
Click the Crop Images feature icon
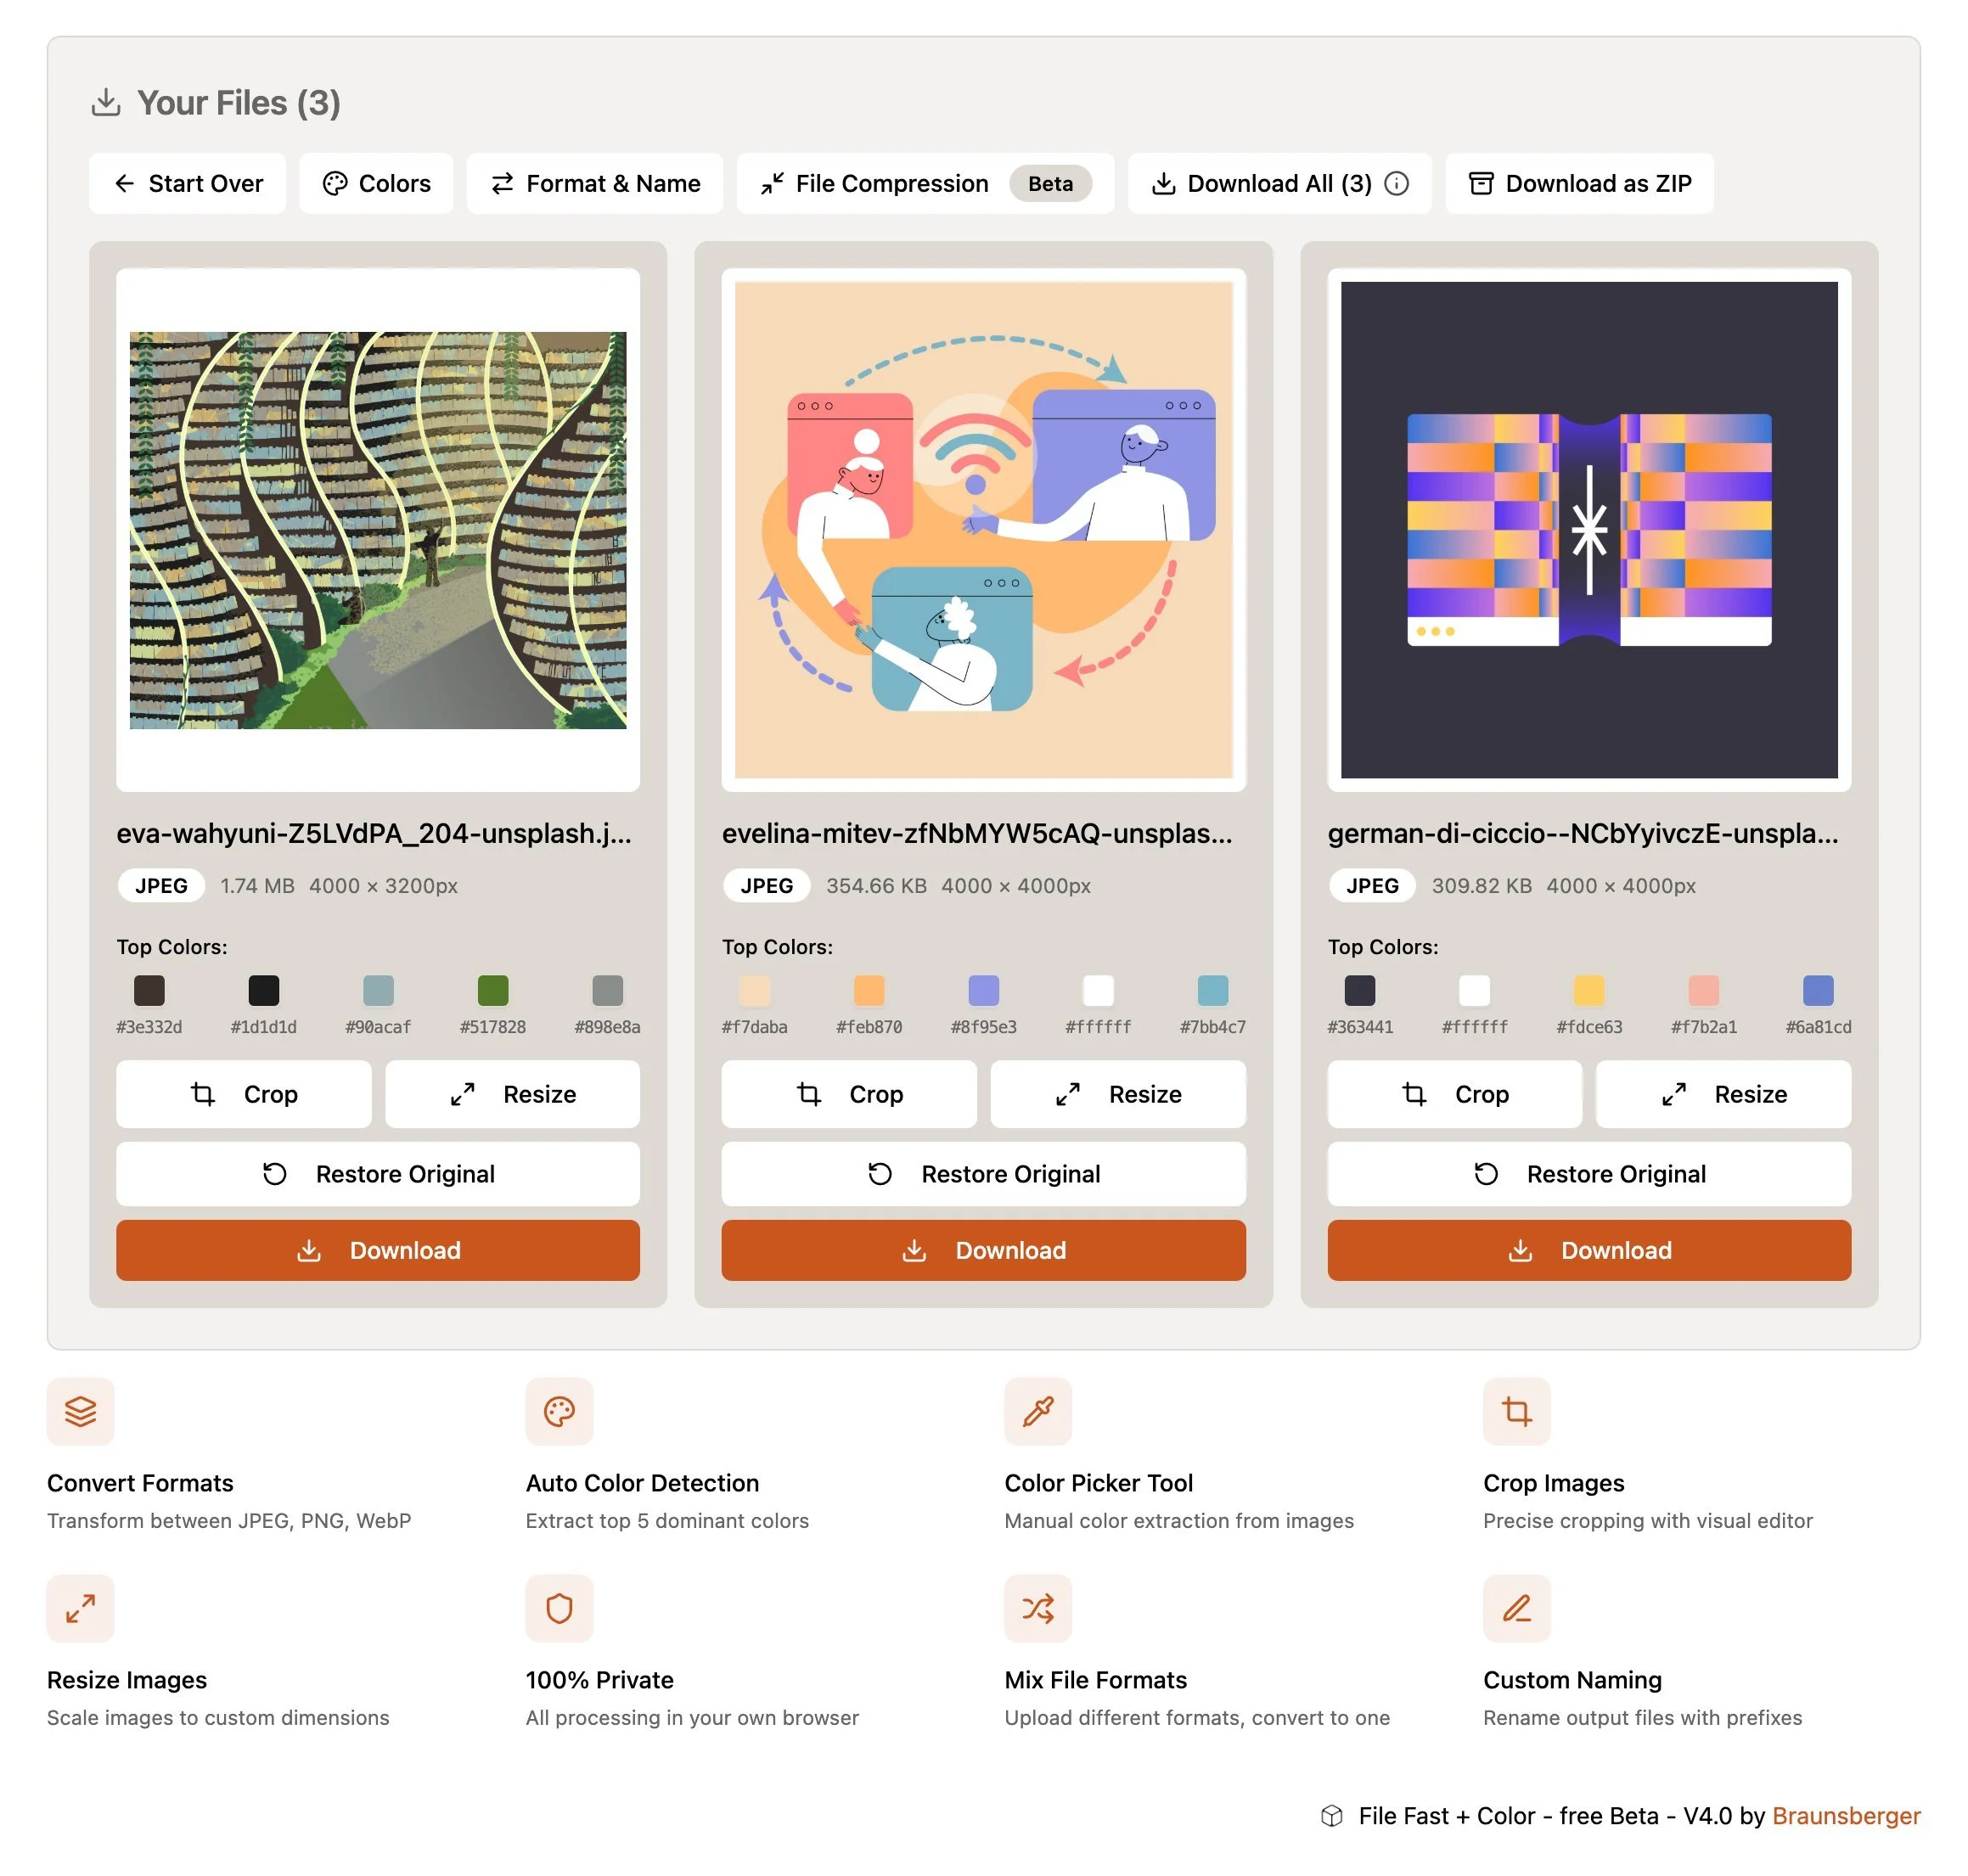pos(1516,1411)
